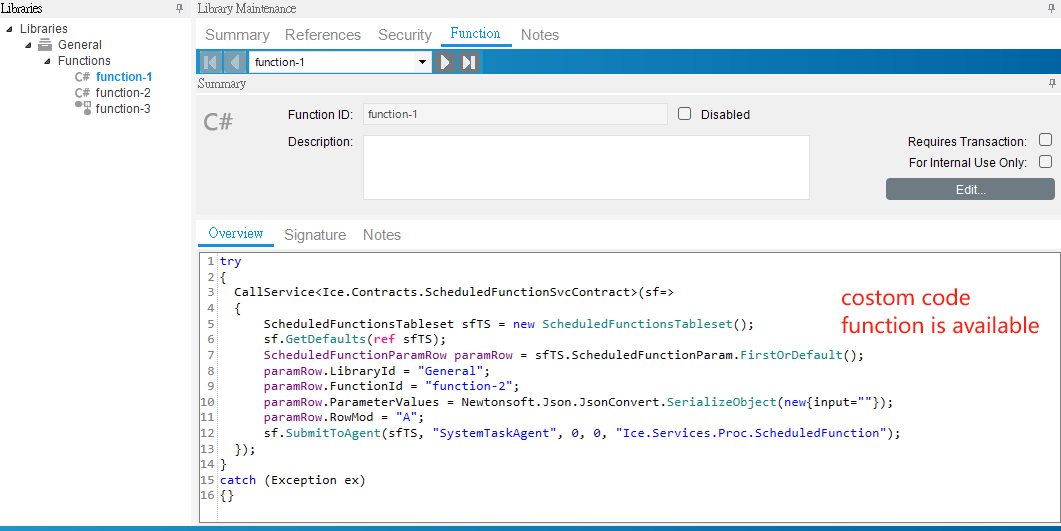The image size is (1061, 531).
Task: Open the function-1 selector dropdown
Action: point(422,62)
